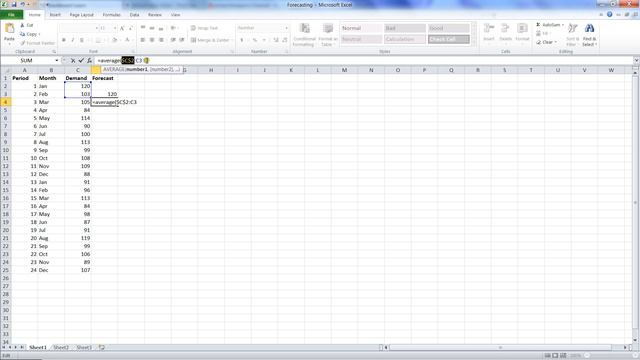This screenshot has height=360, width=640.
Task: Open the font name dropdown
Action: click(x=96, y=28)
